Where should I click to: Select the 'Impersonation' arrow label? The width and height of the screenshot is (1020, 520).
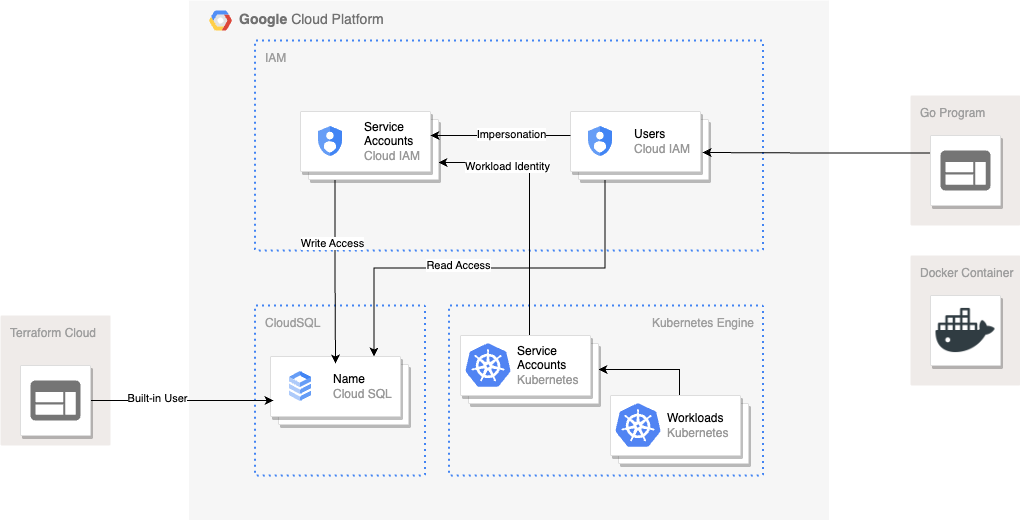511,135
